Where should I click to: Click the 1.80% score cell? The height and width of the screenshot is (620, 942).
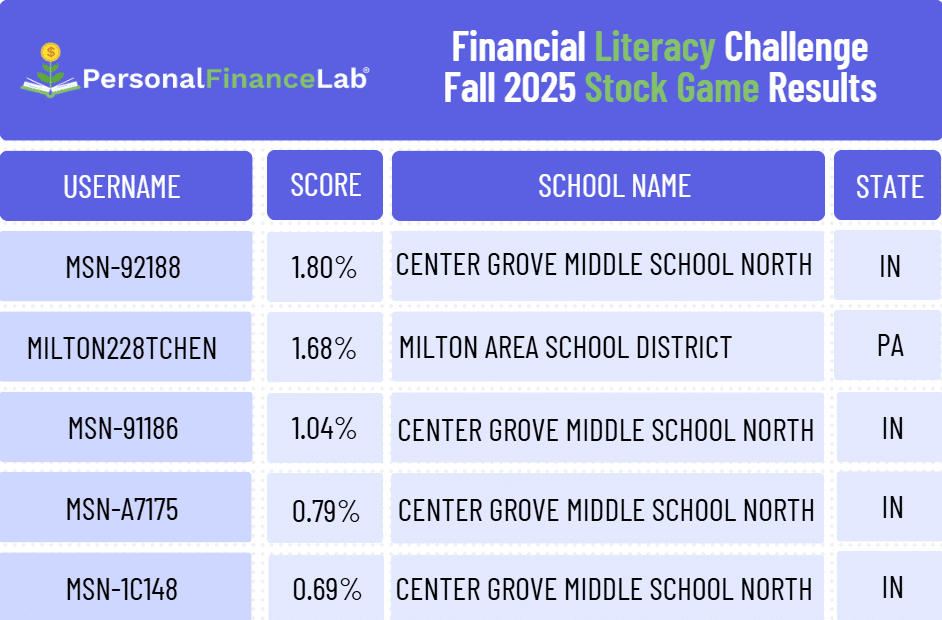tap(324, 267)
